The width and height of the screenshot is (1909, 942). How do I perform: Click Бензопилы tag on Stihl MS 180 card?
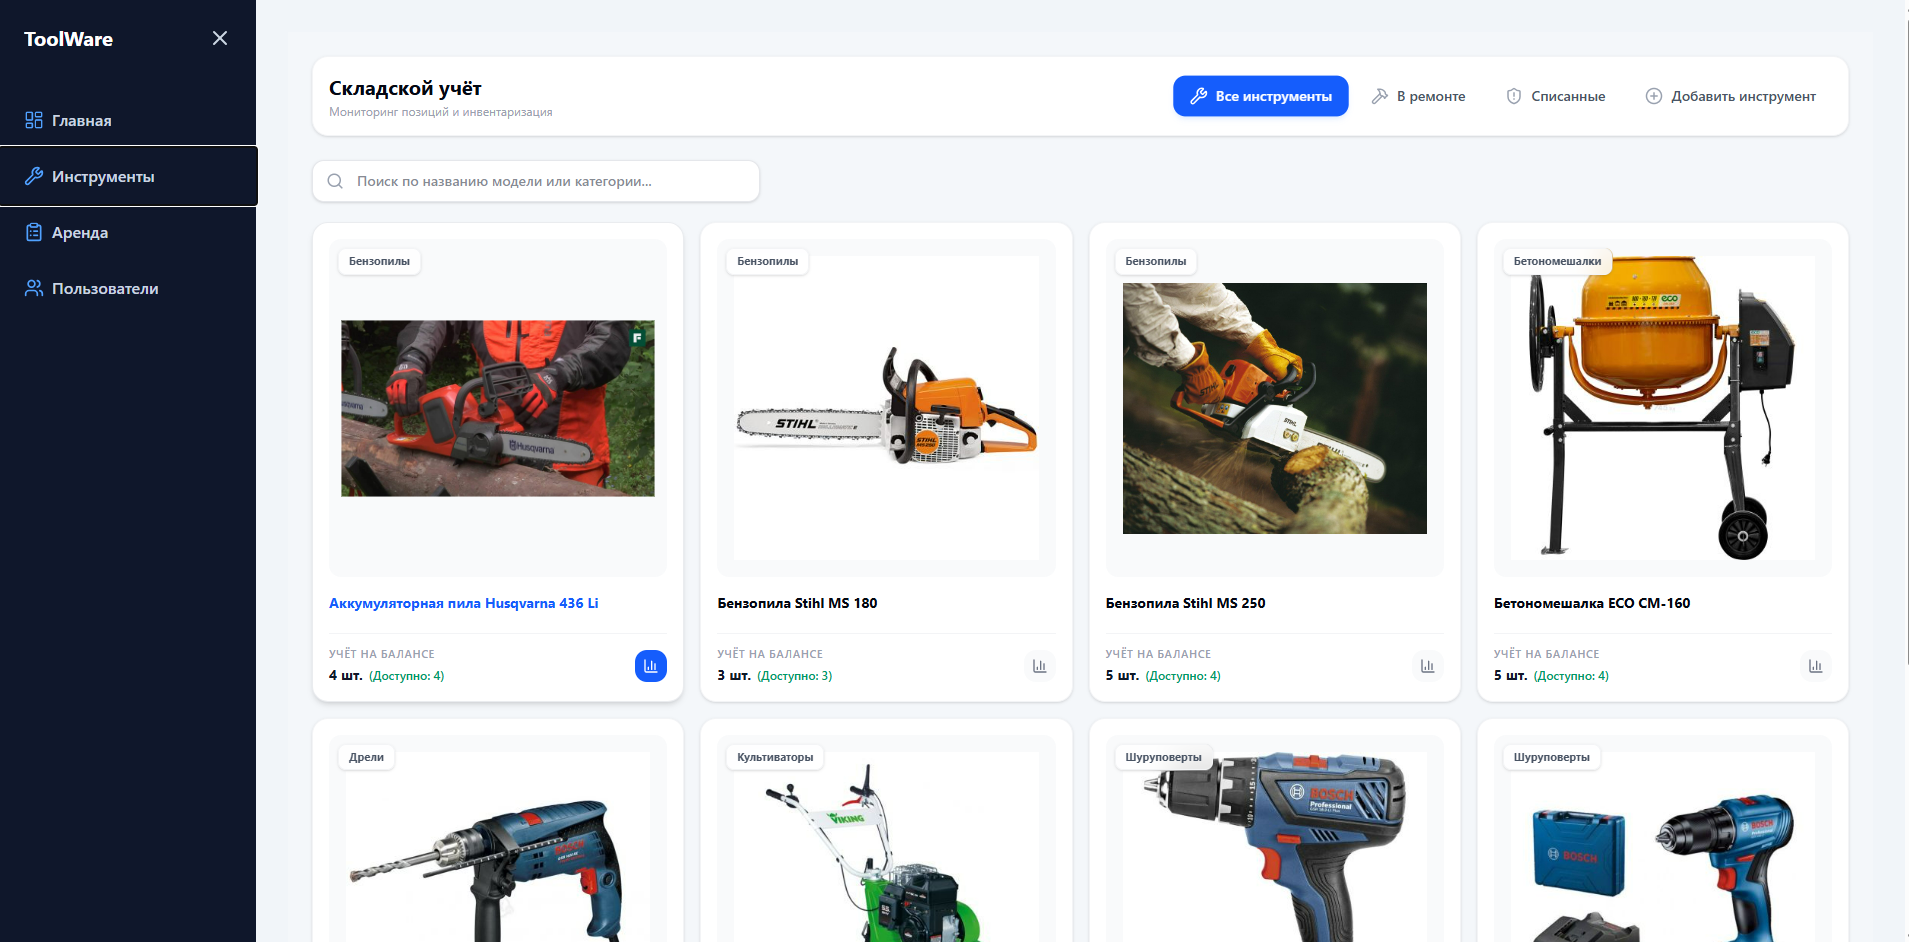coord(767,261)
